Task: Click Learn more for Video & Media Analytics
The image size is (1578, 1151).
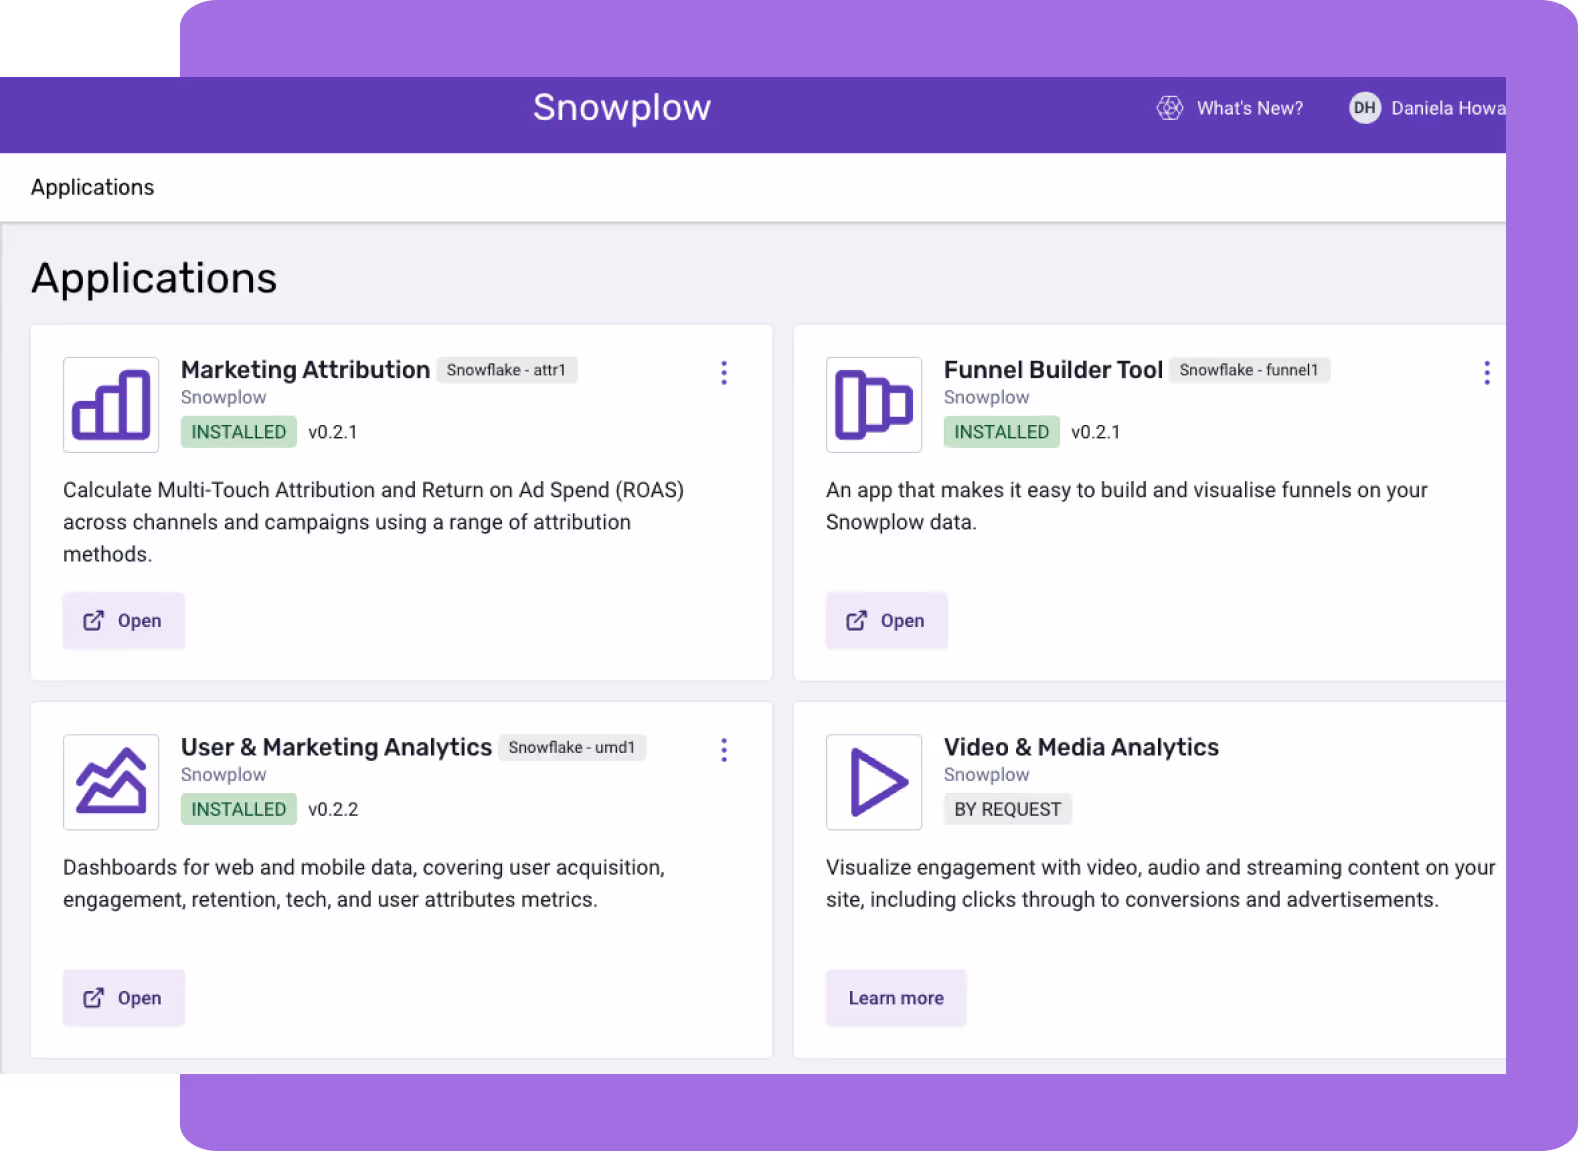Action: [896, 998]
